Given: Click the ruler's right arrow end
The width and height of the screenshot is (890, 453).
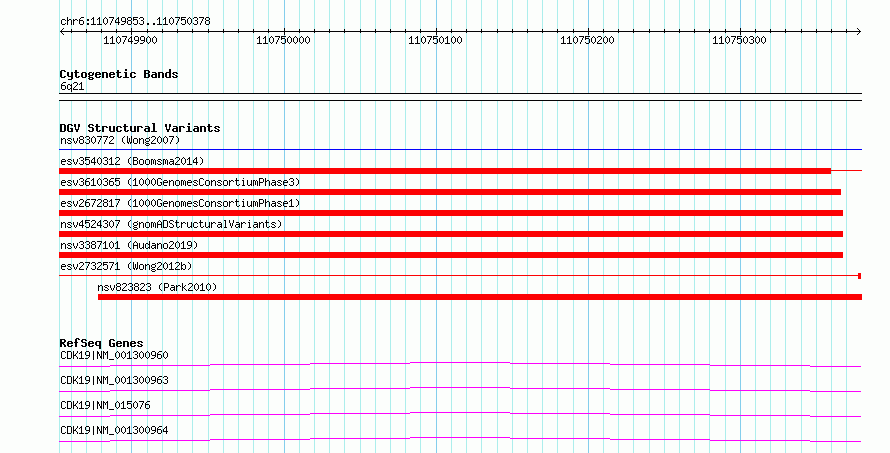Looking at the screenshot, I should pyautogui.click(x=859, y=31).
